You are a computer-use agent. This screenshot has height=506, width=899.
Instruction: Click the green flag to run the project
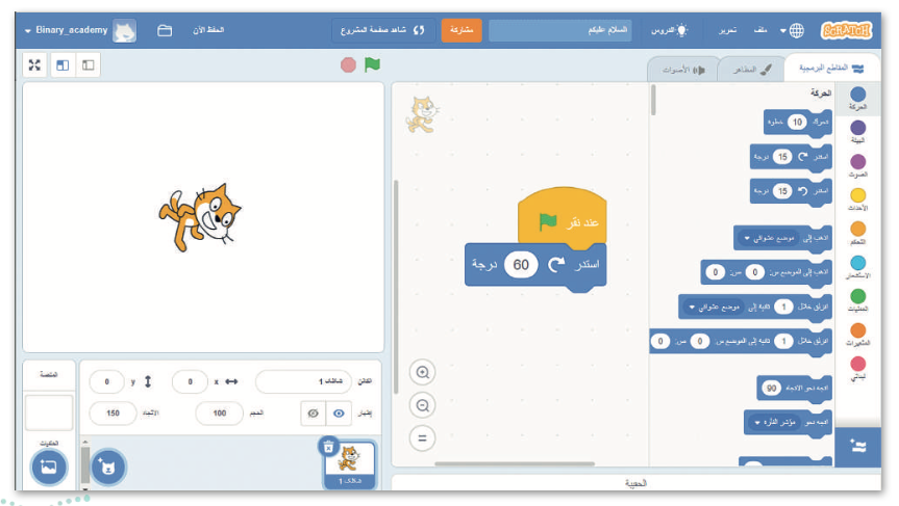[x=372, y=65]
